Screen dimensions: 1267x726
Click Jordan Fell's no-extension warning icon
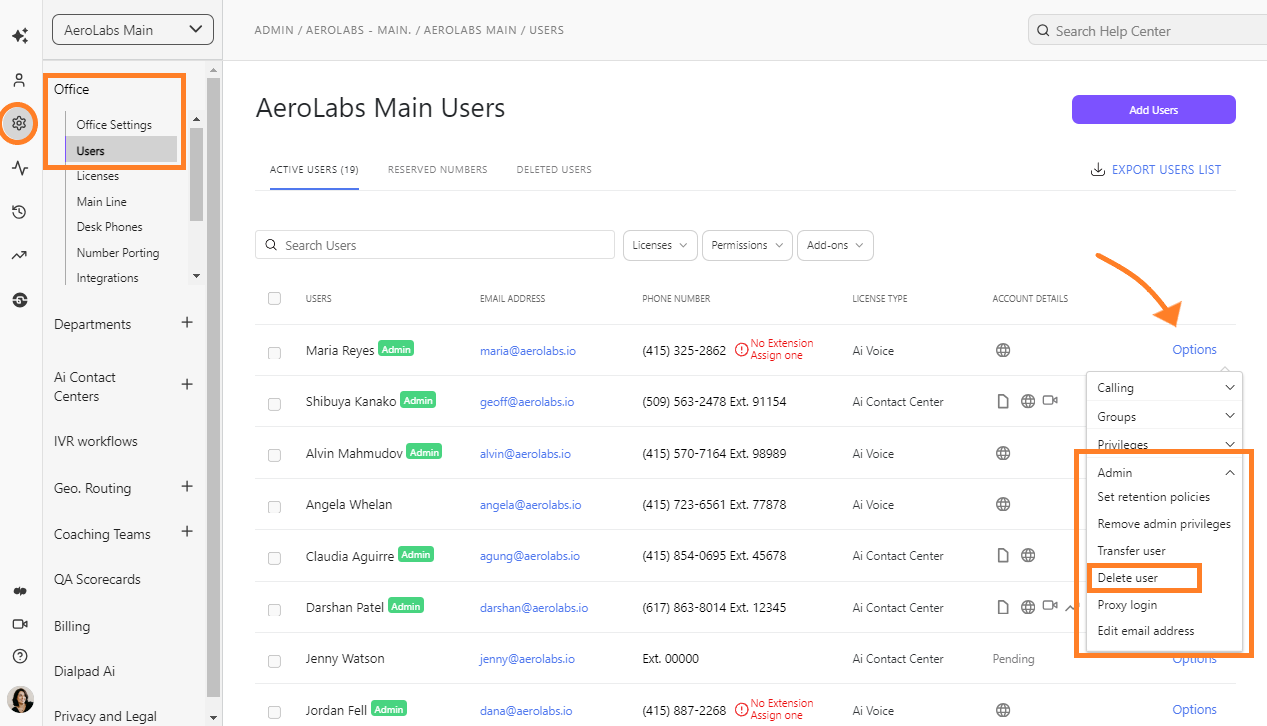coord(741,710)
